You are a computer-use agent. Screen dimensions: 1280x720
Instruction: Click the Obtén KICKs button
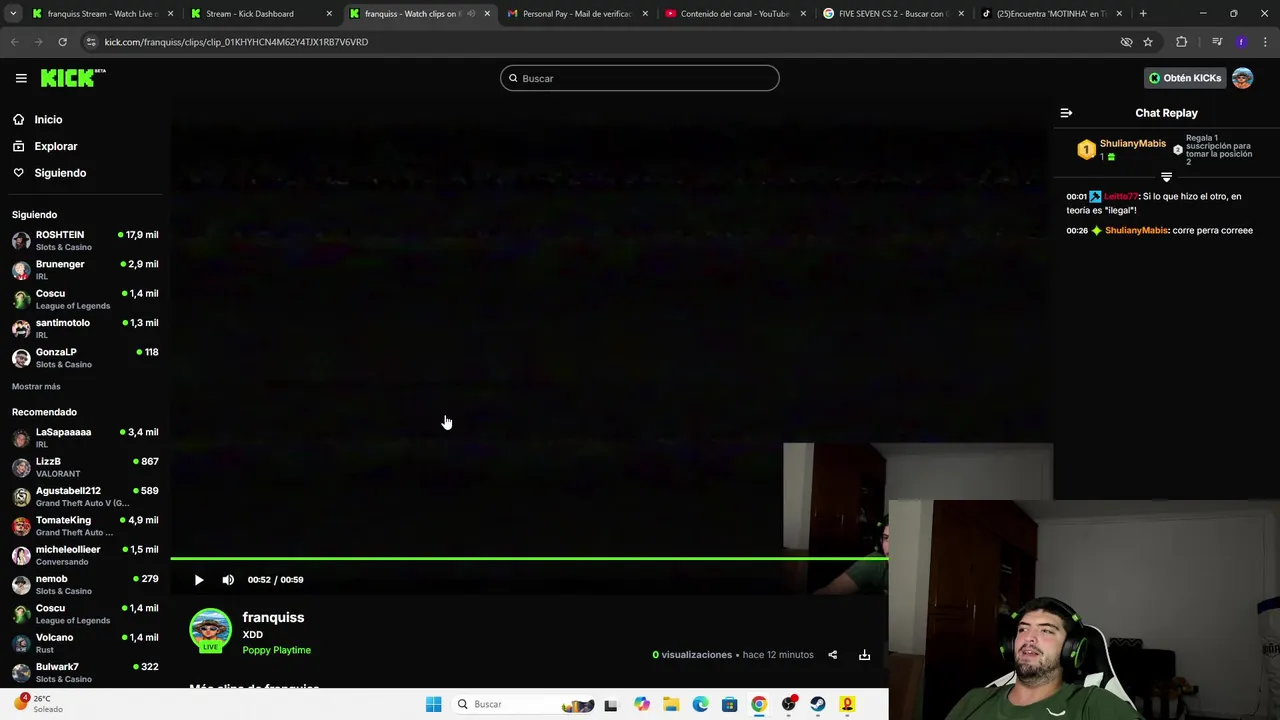click(1185, 78)
